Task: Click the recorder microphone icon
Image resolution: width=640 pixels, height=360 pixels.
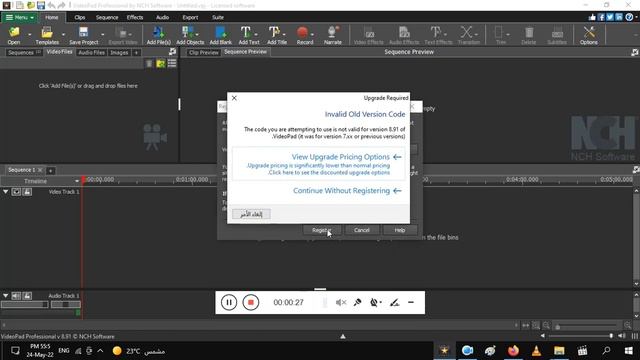Action: [357, 302]
